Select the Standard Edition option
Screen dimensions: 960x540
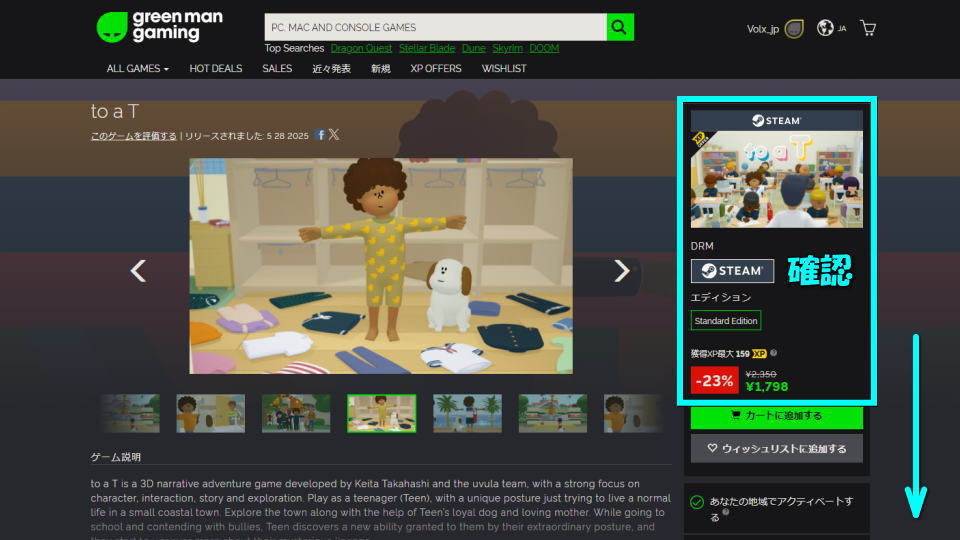[726, 321]
